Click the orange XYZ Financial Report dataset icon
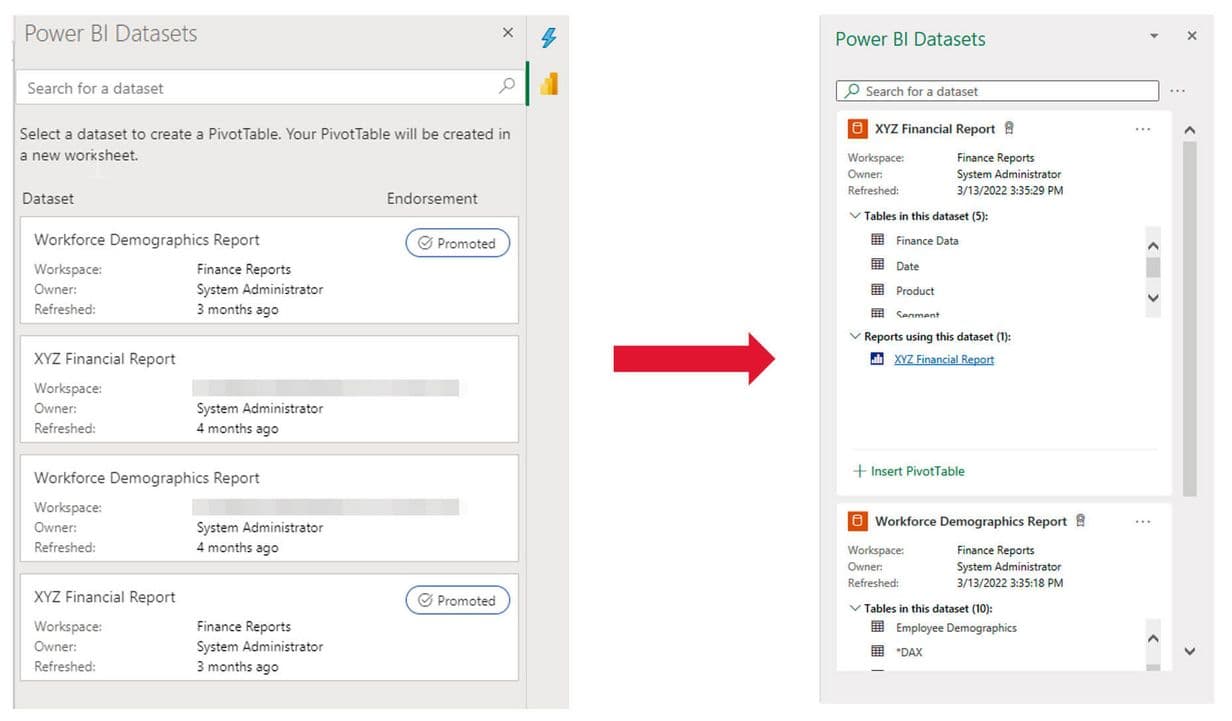Image resolution: width=1232 pixels, height=721 pixels. point(857,128)
